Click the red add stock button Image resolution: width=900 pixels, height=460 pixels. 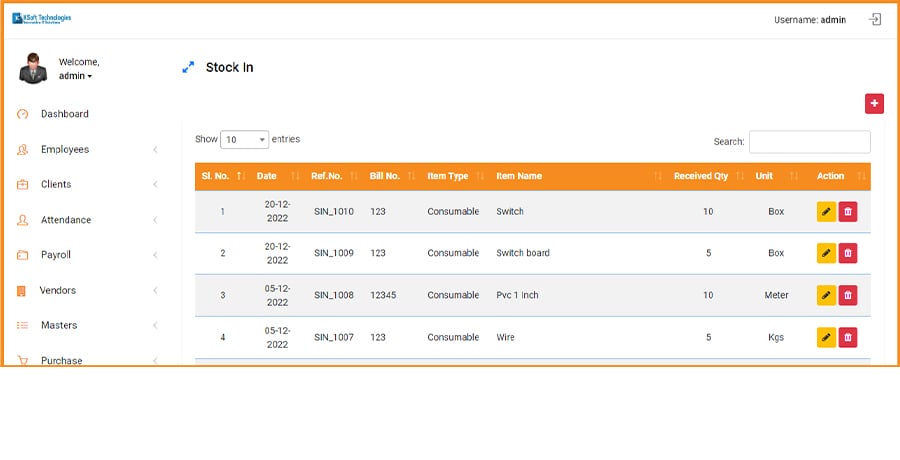(874, 103)
